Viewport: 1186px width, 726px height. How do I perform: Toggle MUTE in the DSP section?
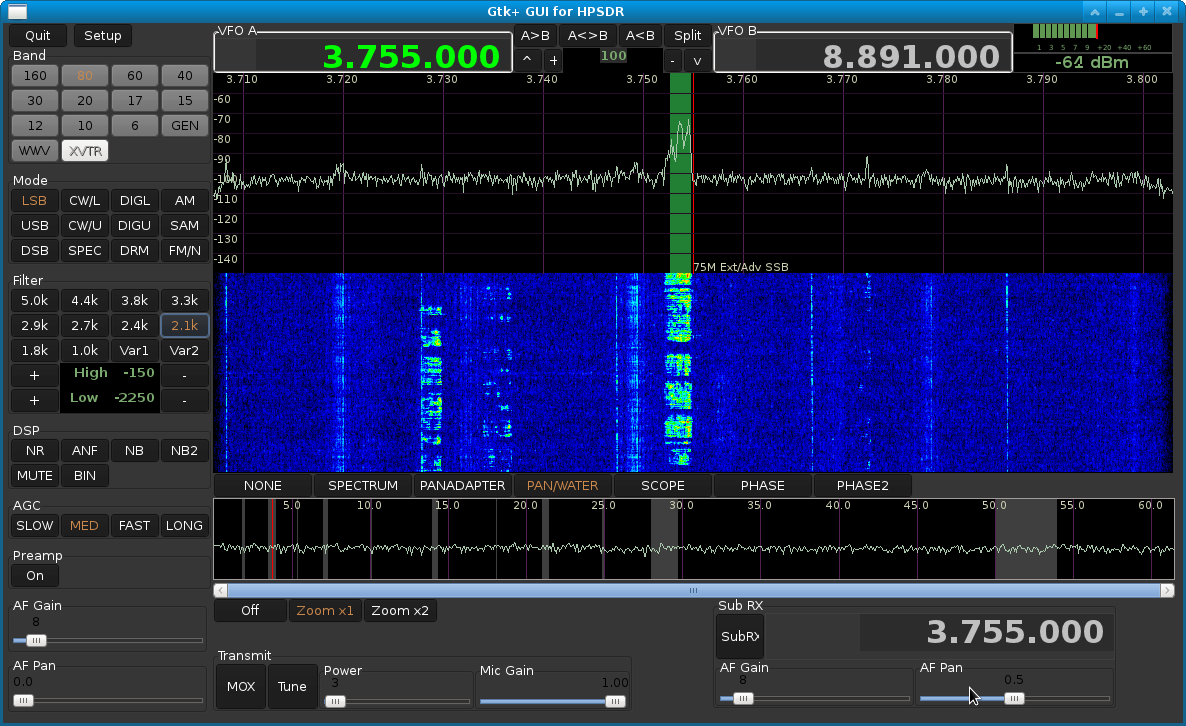tap(34, 475)
